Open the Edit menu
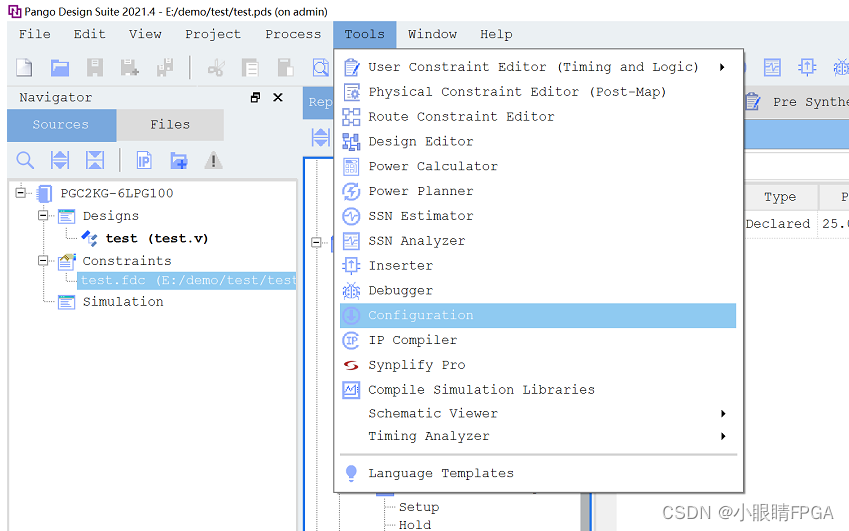 [x=89, y=34]
